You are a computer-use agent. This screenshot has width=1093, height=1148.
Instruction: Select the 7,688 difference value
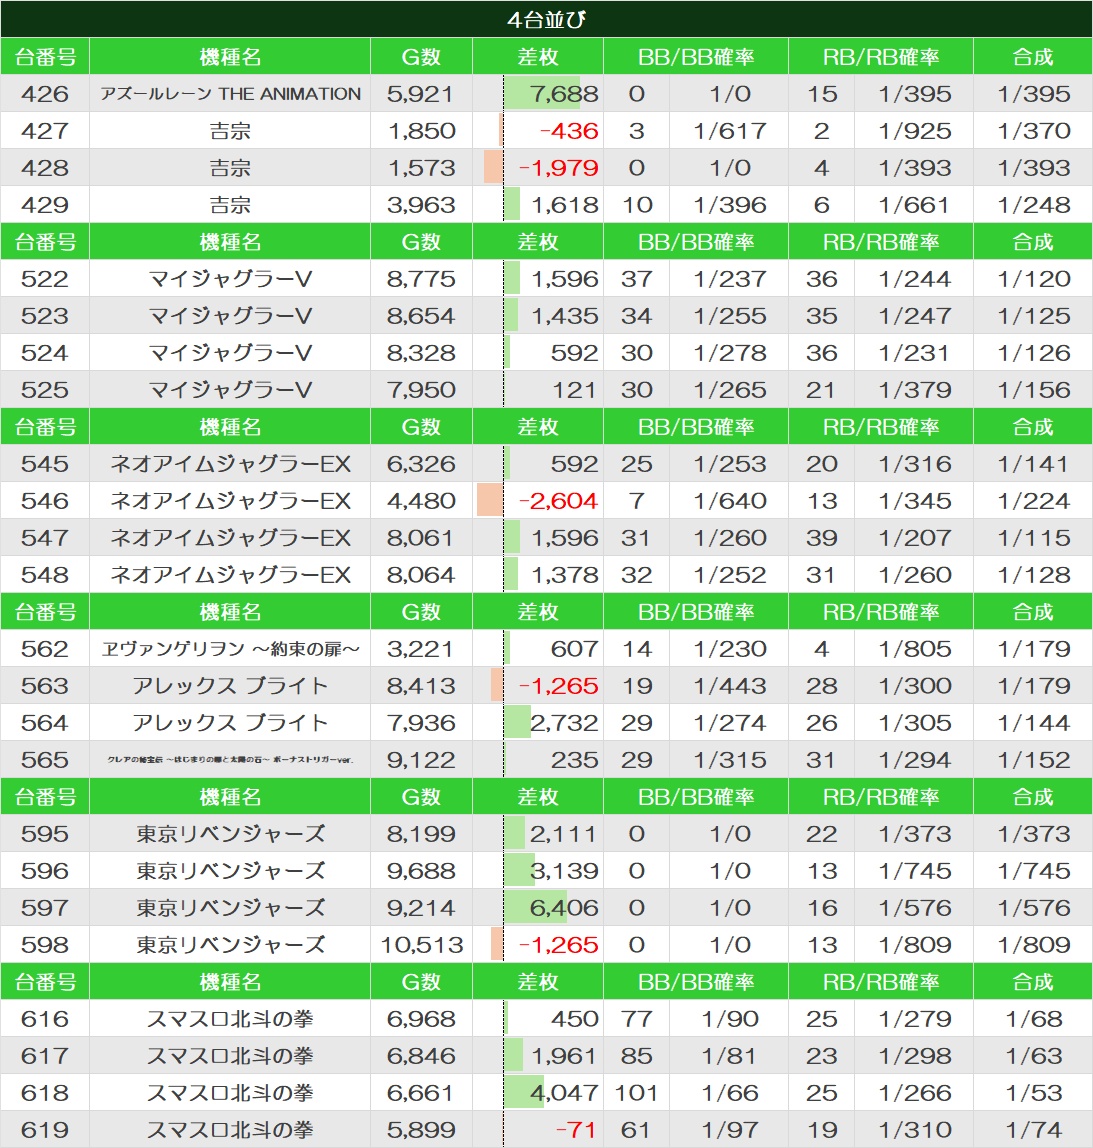tap(564, 94)
